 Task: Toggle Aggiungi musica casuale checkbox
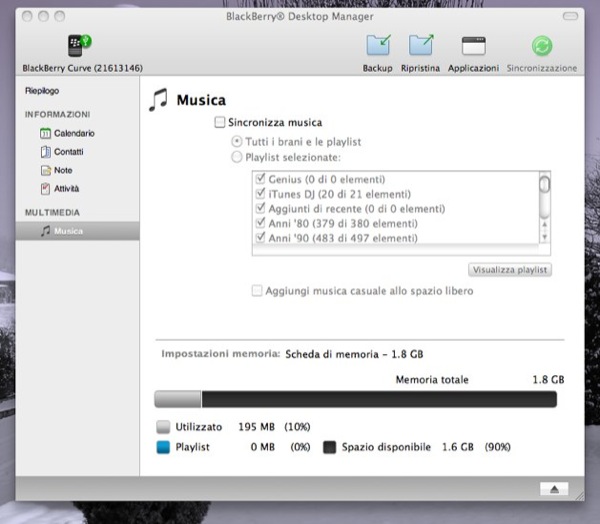point(258,291)
